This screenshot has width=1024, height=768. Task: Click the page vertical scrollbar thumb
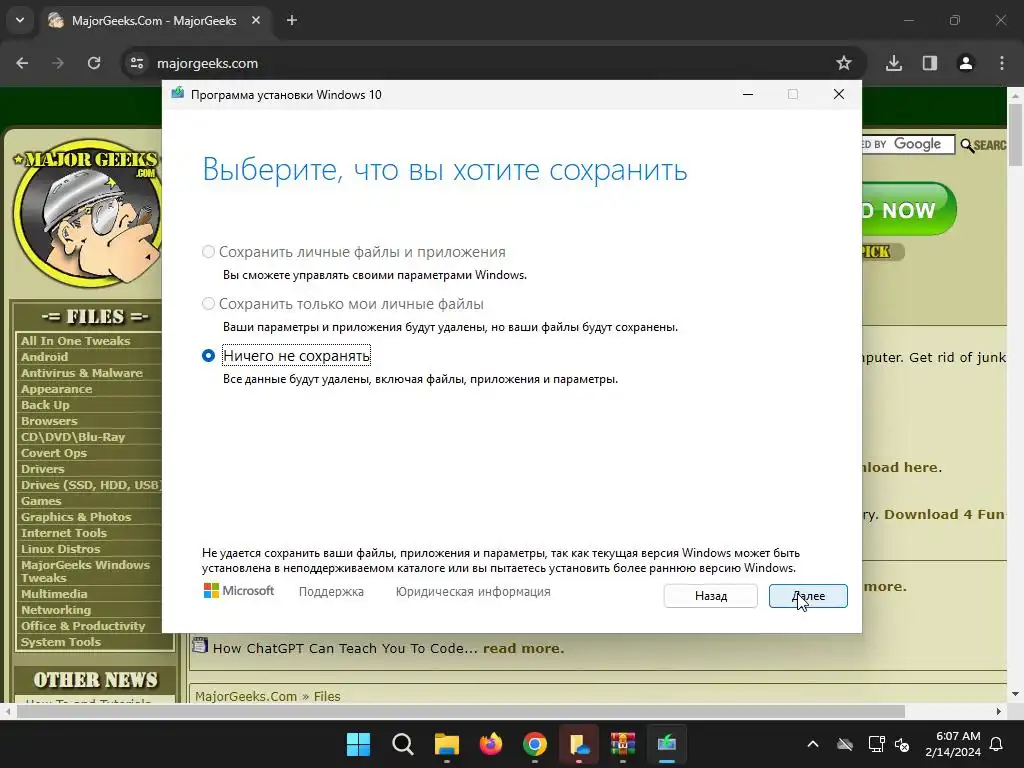[1015, 135]
